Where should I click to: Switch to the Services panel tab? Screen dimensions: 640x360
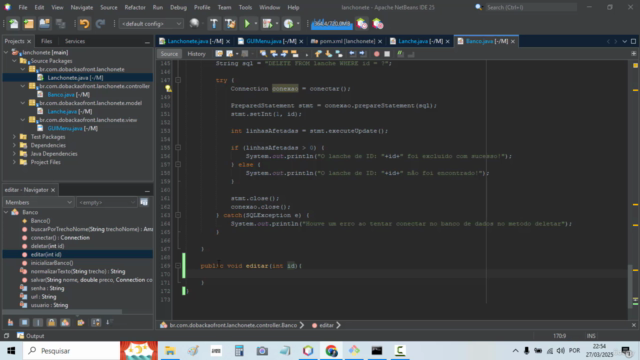coord(75,41)
